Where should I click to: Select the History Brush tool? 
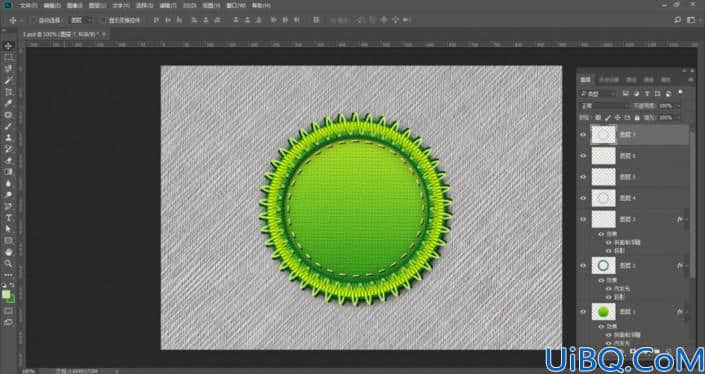coord(9,149)
